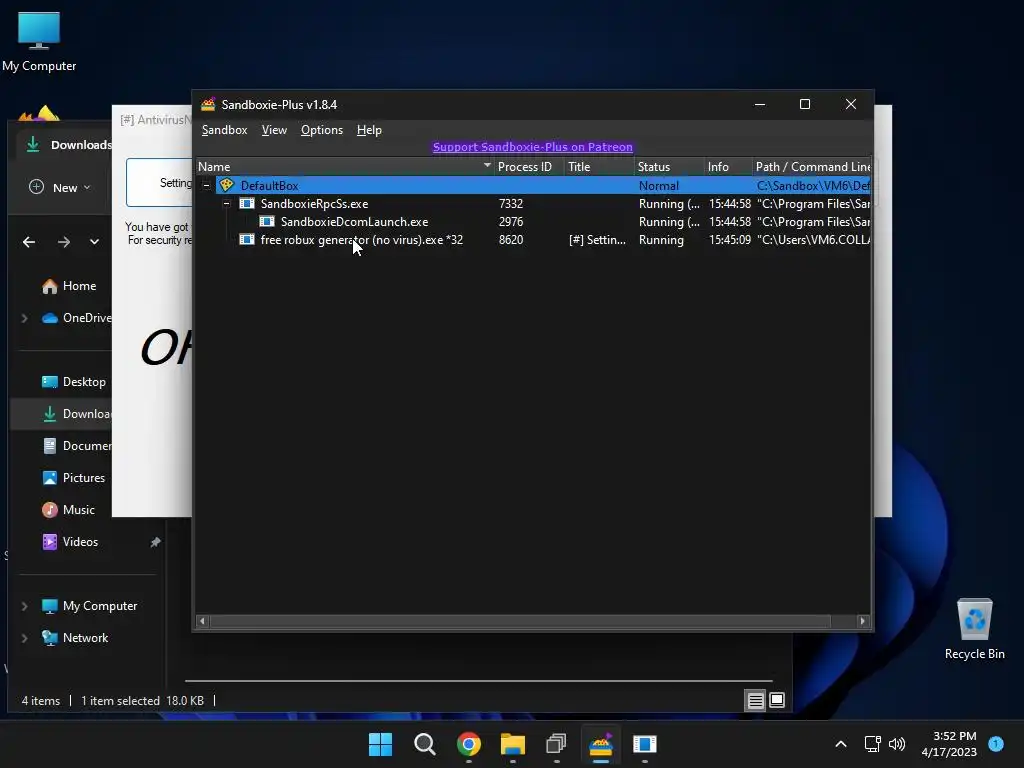Follow the Support Sandboxie-Plus on Patreon link
The width and height of the screenshot is (1024, 768).
[x=532, y=147]
